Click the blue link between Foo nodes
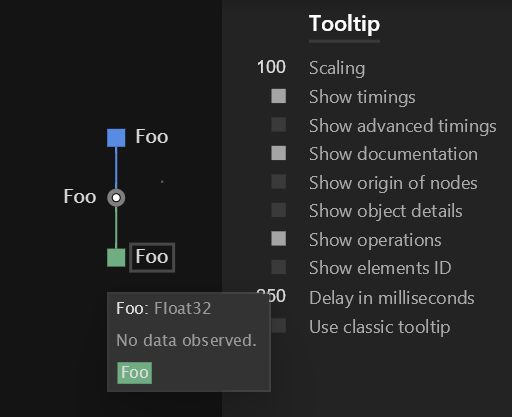This screenshot has width=512, height=417. [x=116, y=168]
